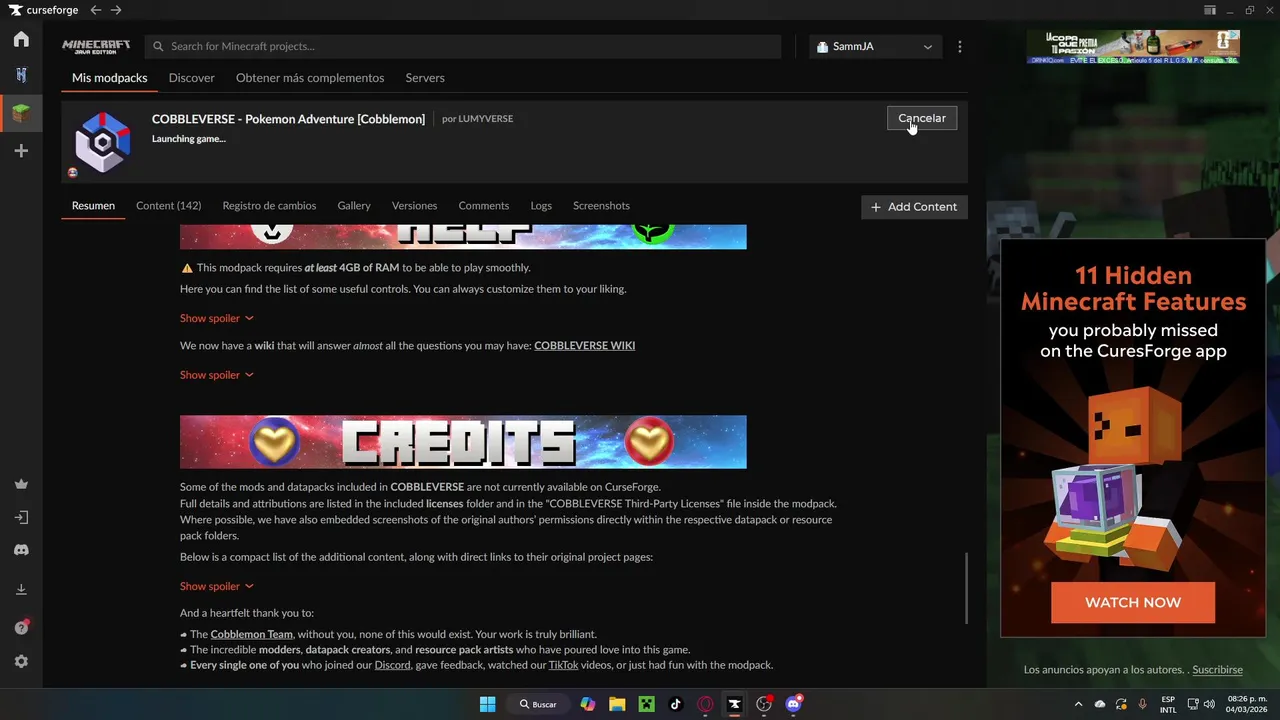Add a new game with plus icon

pos(21,151)
